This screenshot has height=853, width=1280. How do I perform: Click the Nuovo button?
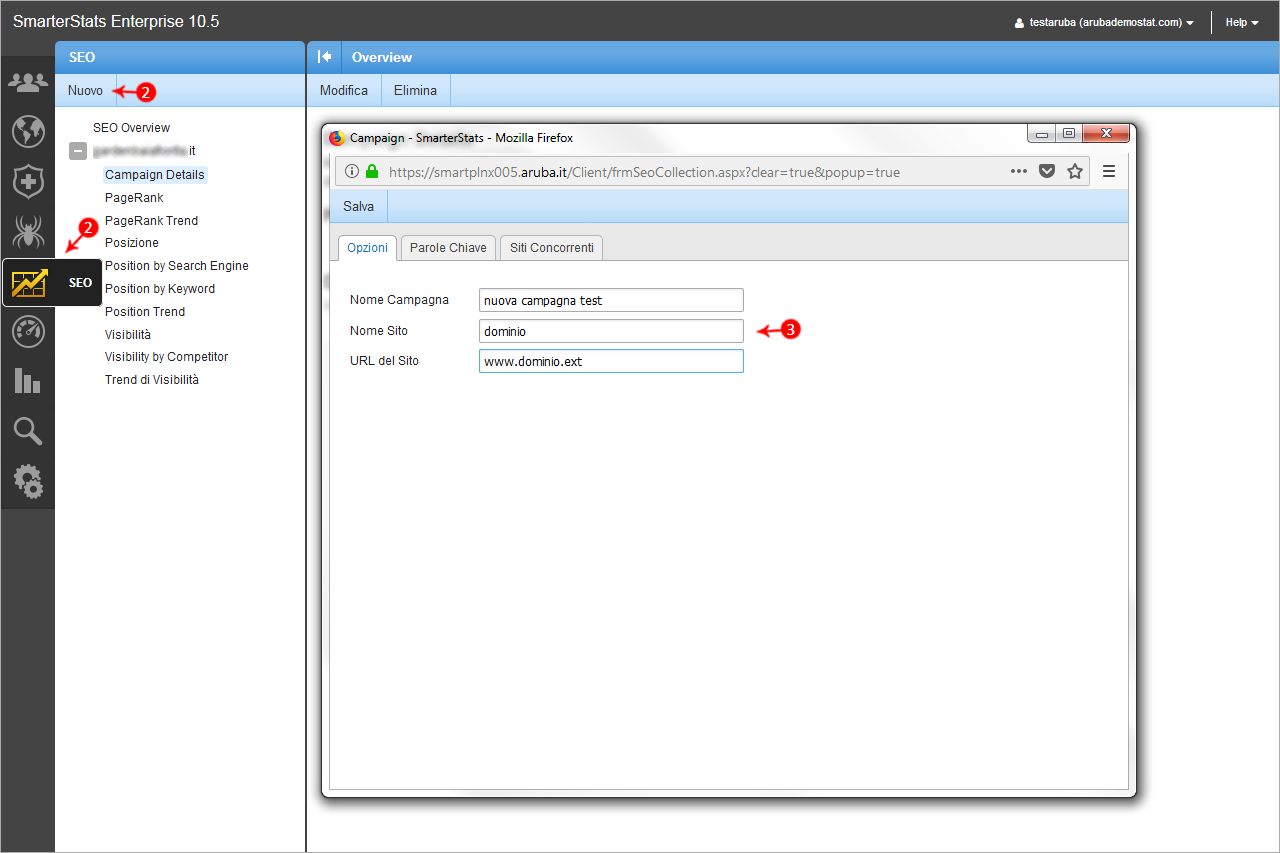click(85, 90)
